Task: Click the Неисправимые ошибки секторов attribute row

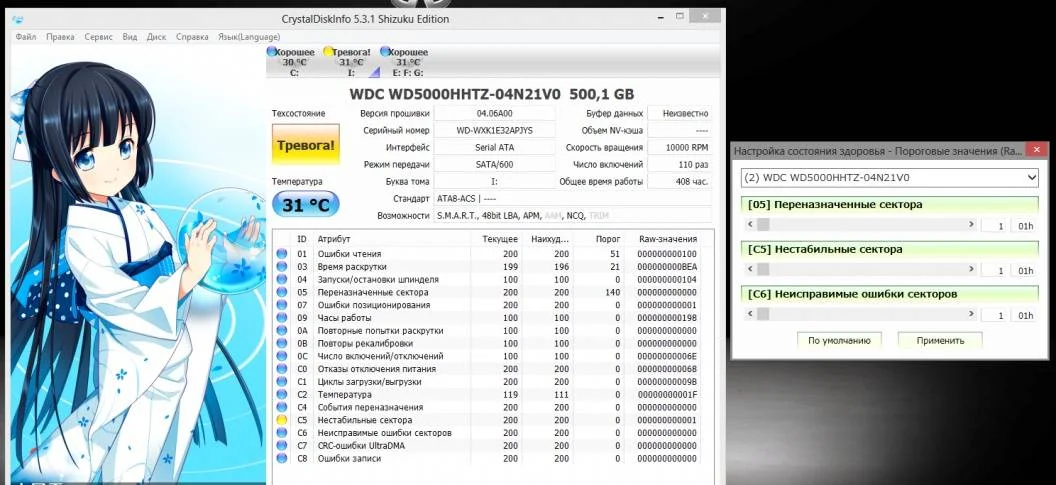Action: tap(488, 433)
